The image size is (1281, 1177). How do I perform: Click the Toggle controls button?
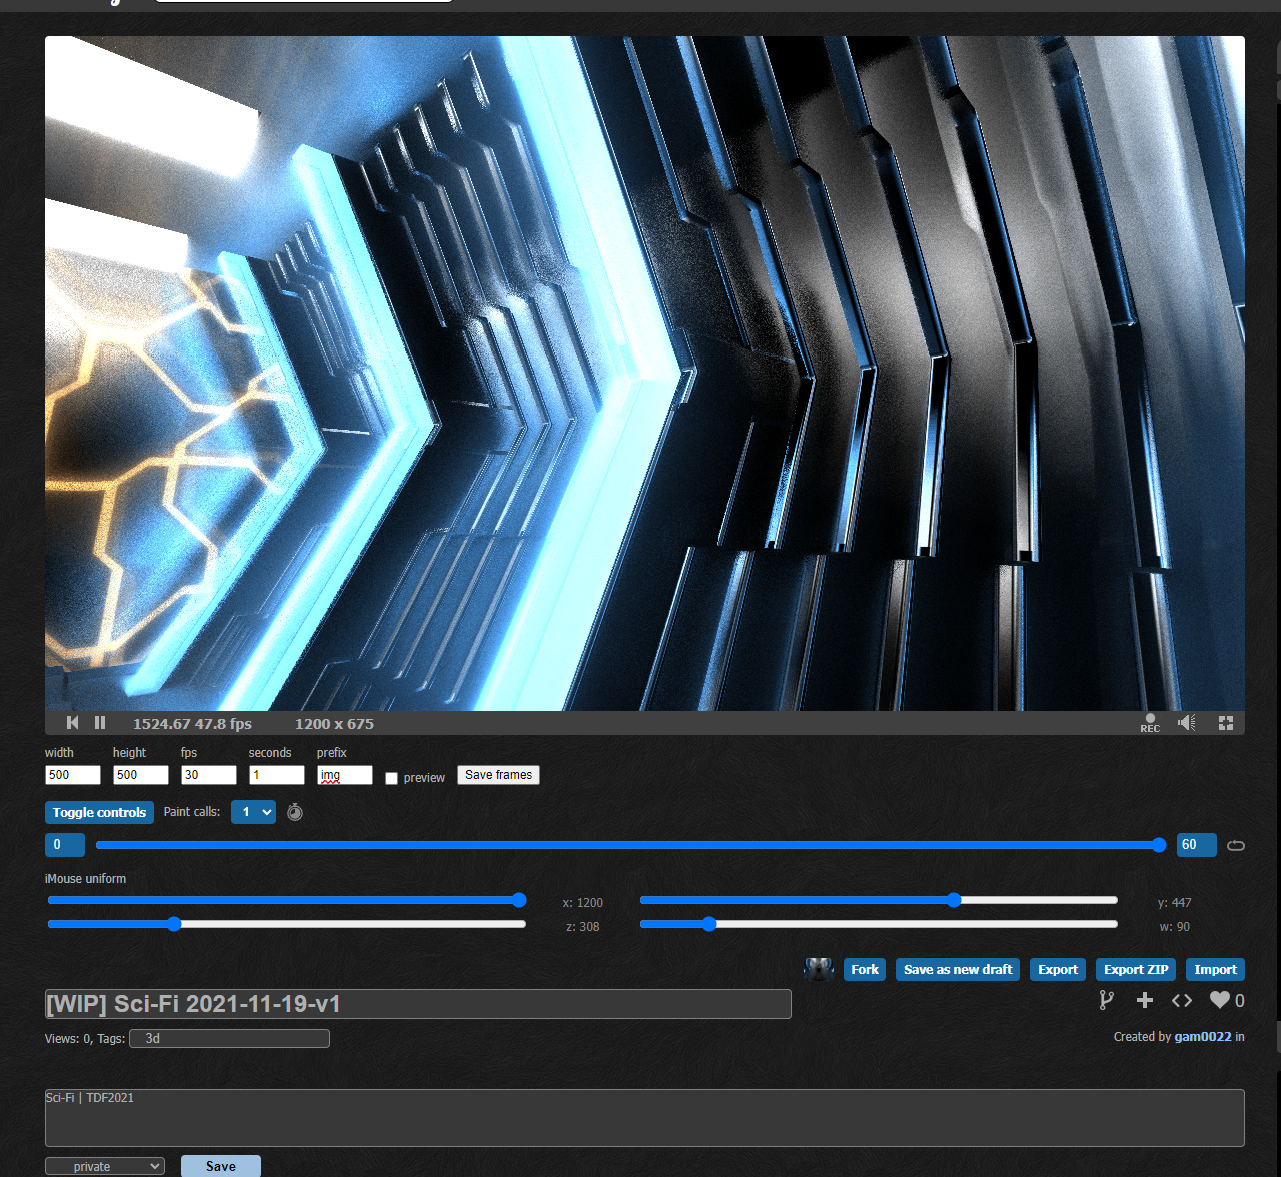point(99,812)
